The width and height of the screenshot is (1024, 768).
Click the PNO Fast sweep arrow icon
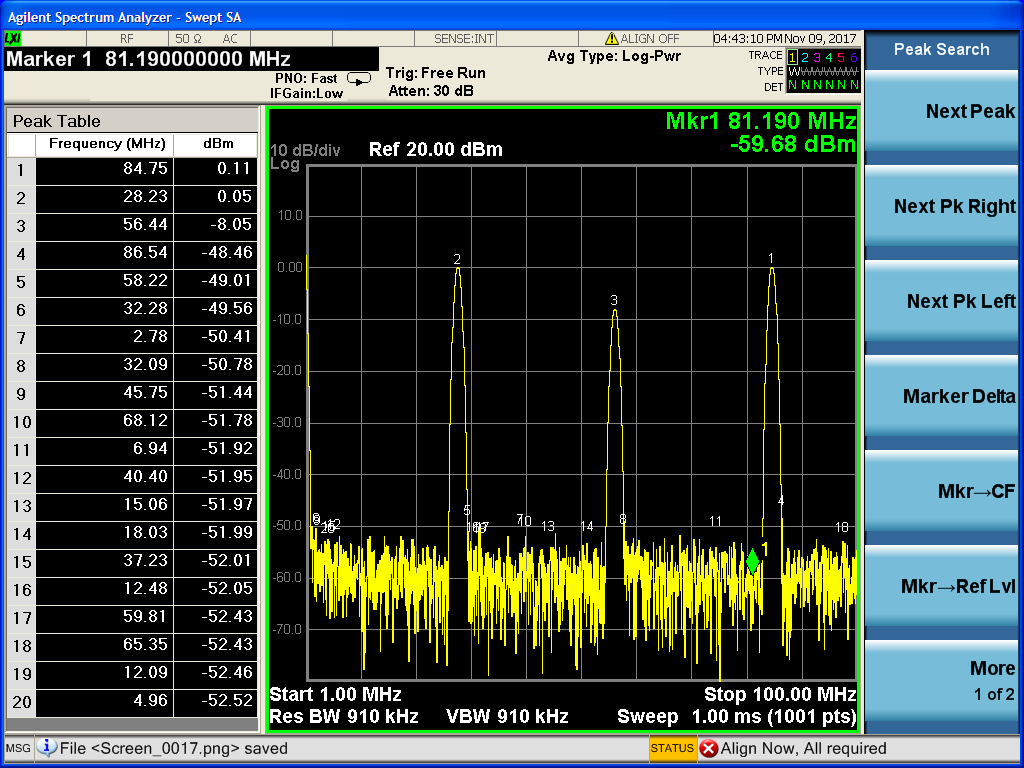358,78
